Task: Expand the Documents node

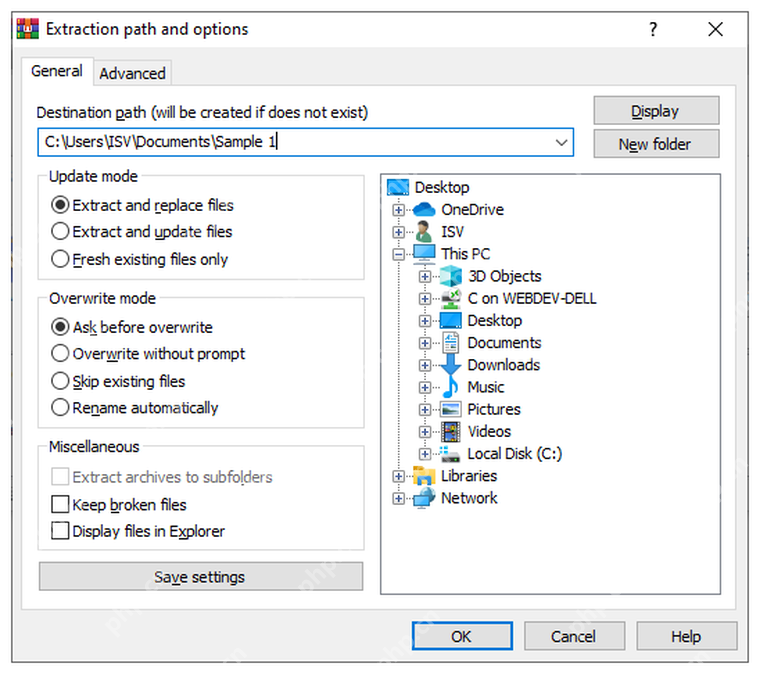Action: [x=425, y=343]
